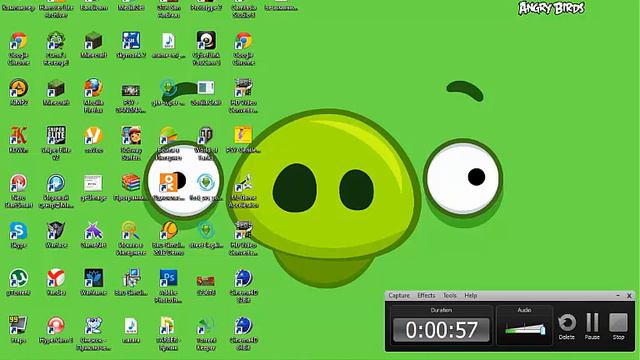
Task: Select the WinRAR books archive icon
Action: (x=131, y=183)
